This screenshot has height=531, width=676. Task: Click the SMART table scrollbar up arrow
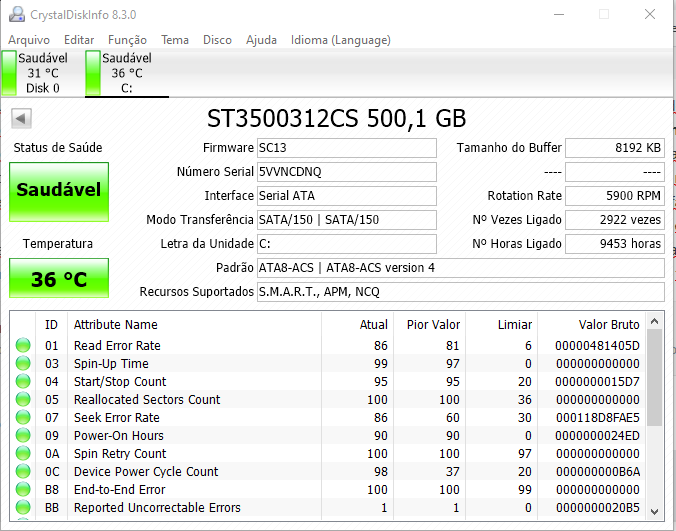pyautogui.click(x=654, y=321)
